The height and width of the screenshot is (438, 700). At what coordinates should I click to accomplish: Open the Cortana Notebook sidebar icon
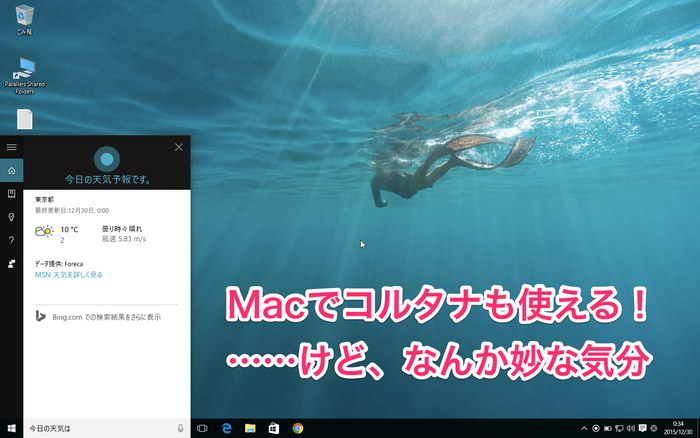click(x=12, y=193)
